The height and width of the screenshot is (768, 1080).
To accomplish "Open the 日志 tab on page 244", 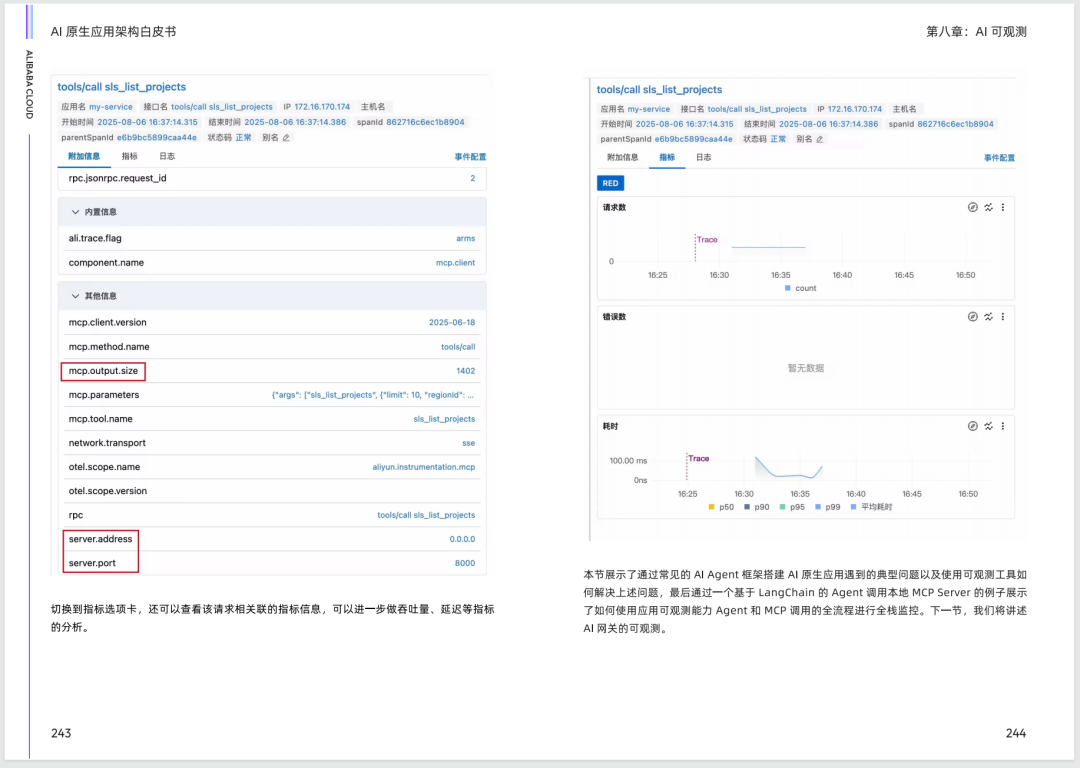I will 703,157.
